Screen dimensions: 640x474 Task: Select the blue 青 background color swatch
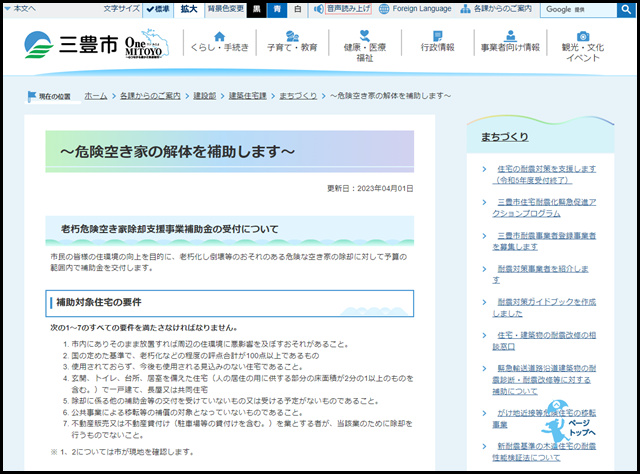click(277, 9)
